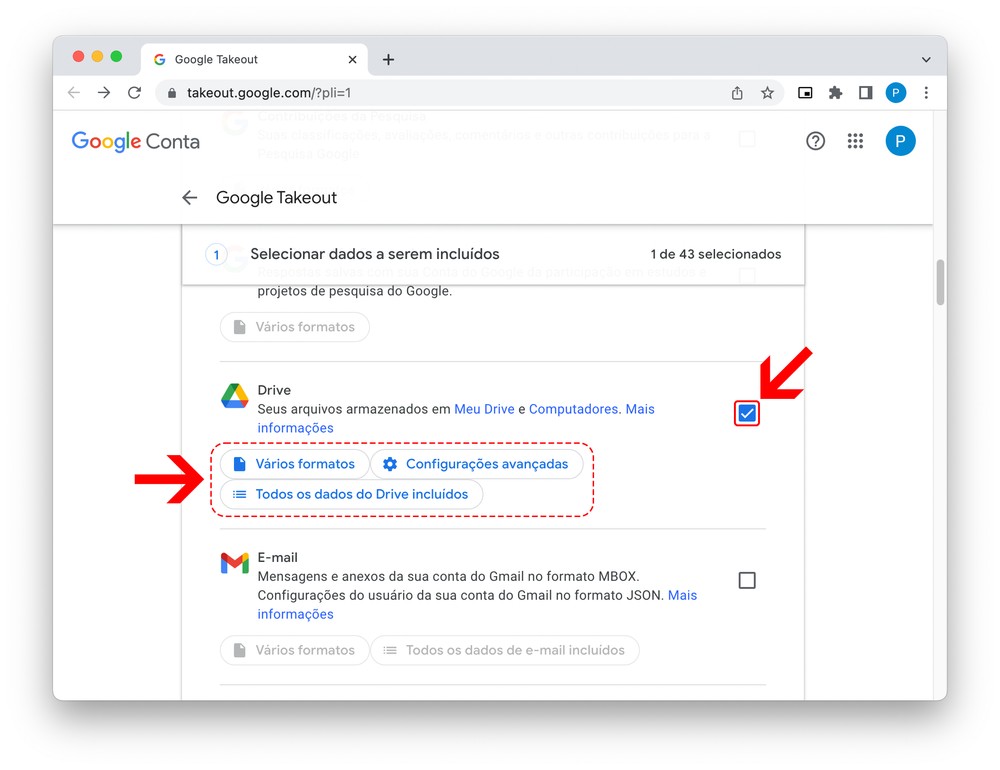Open the Chrome profile avatar in toolbar

pos(895,93)
